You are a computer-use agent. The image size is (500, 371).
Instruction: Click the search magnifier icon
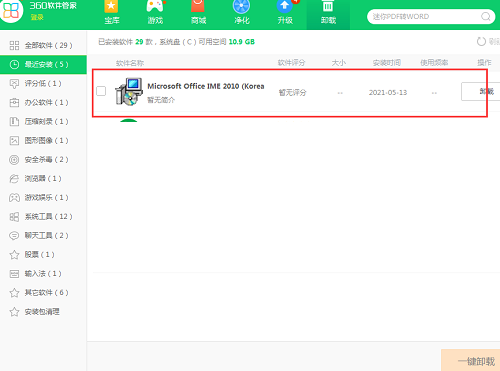point(486,16)
